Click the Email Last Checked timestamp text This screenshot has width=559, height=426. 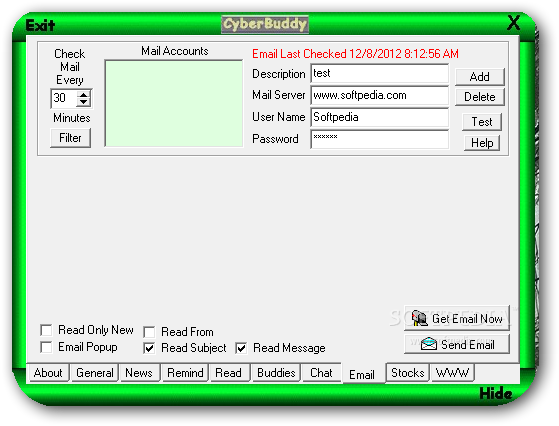pos(355,54)
